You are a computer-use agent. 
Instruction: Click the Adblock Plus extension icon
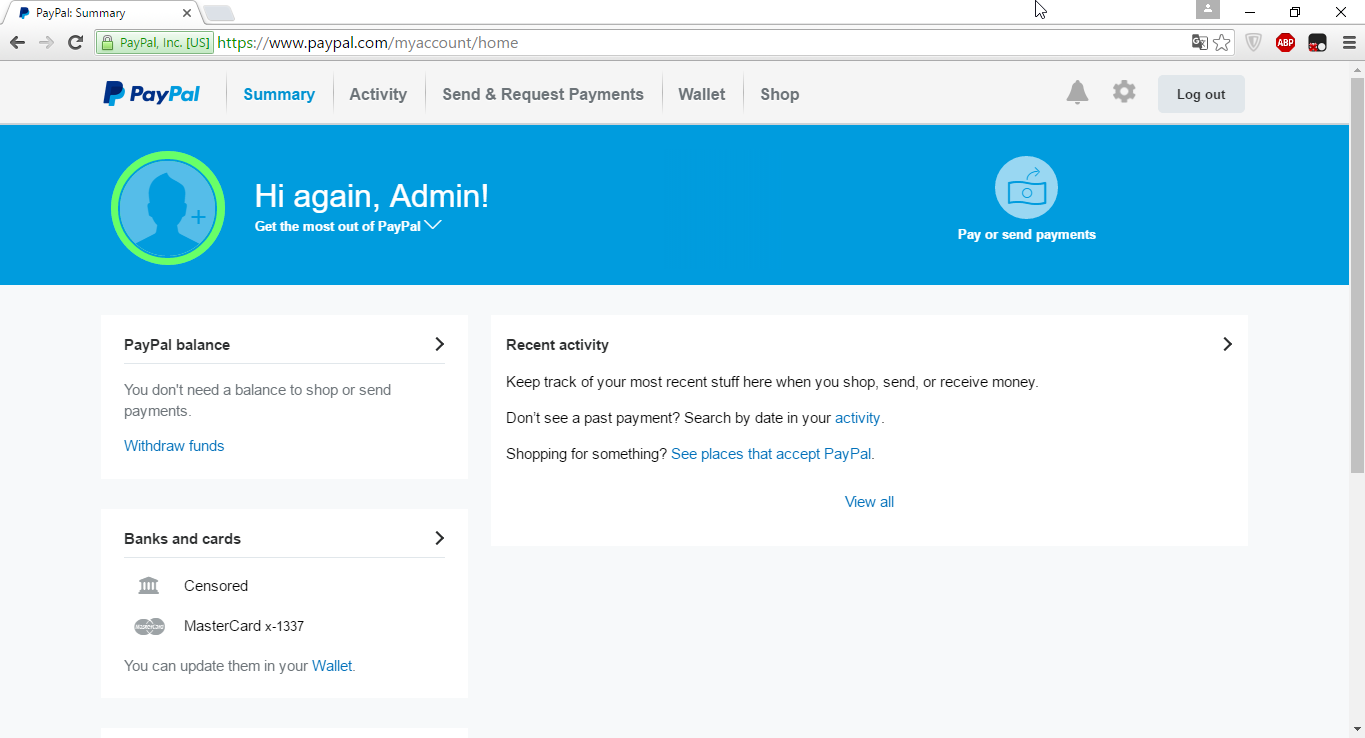(x=1285, y=43)
